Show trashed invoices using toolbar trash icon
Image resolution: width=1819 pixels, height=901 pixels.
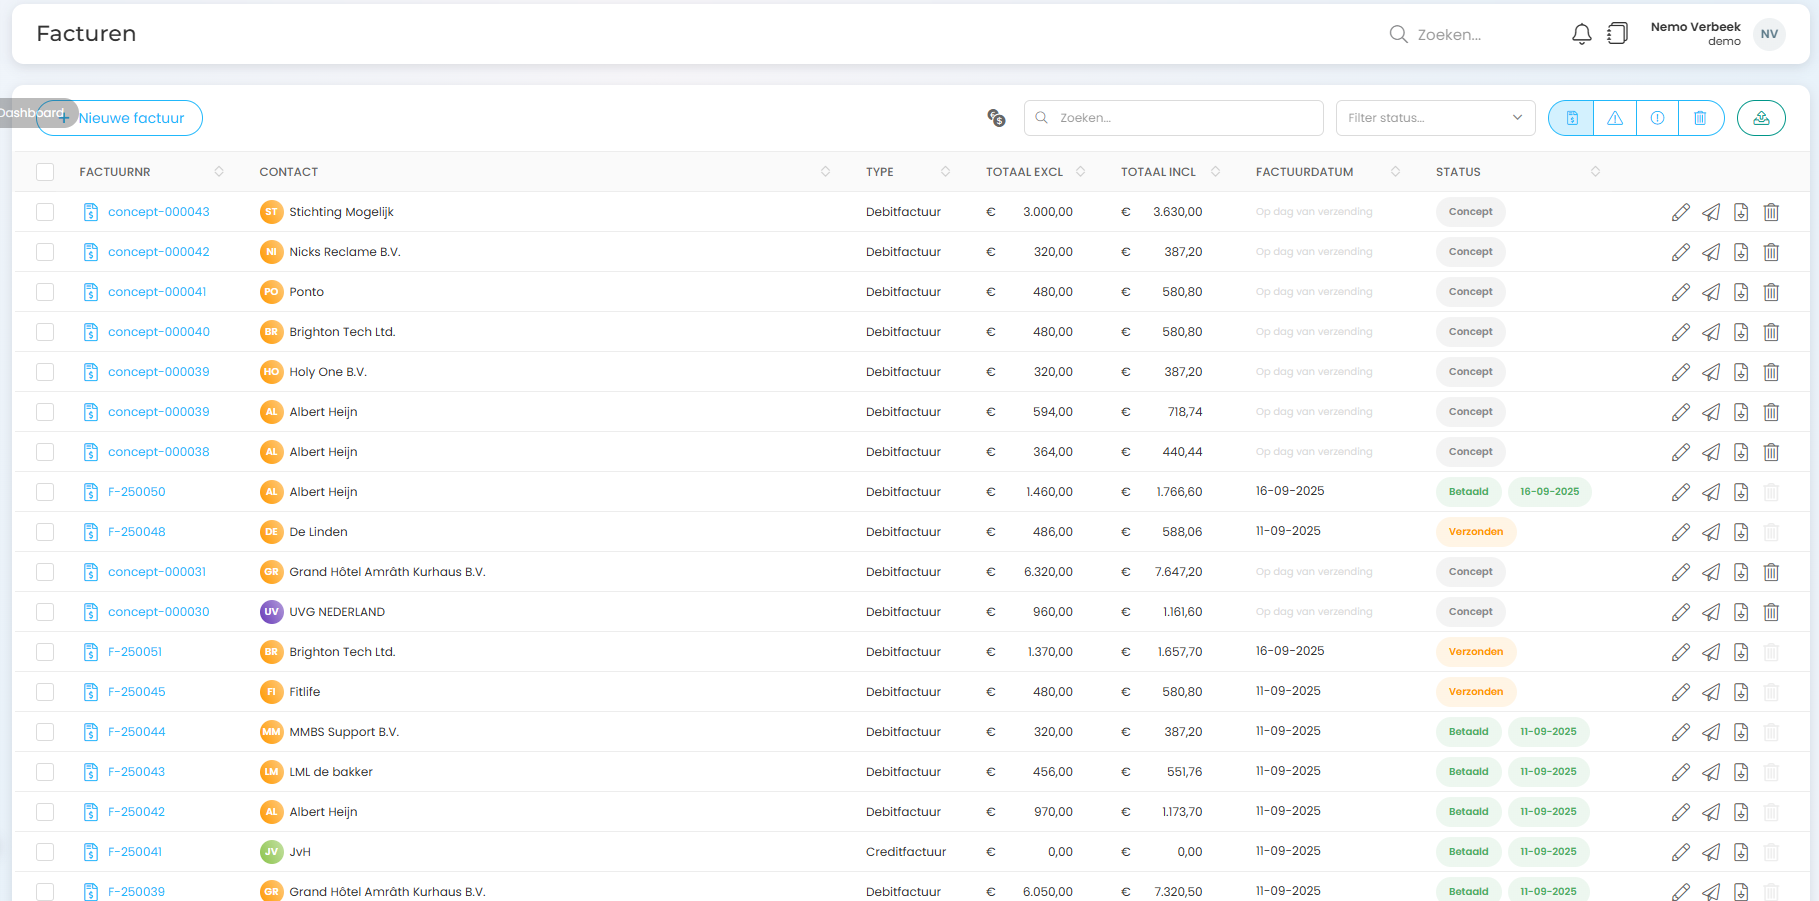point(1699,118)
